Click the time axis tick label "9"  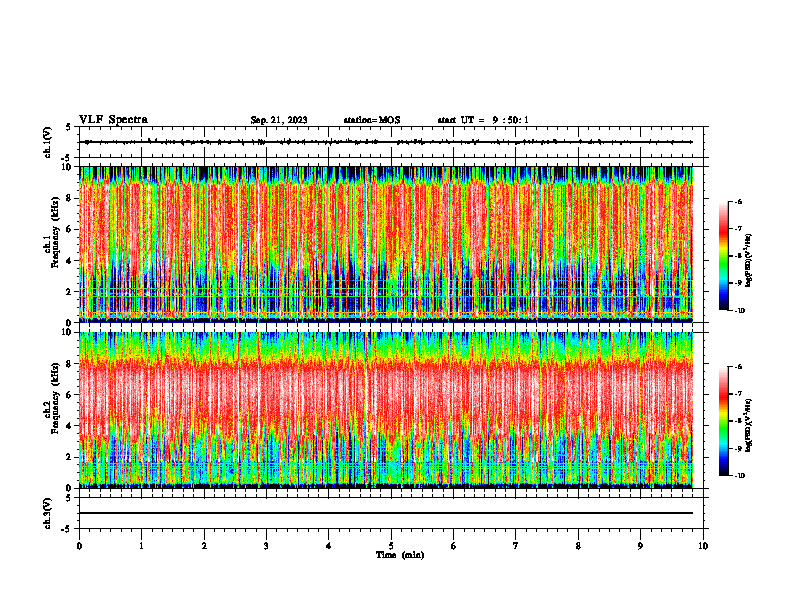point(640,546)
